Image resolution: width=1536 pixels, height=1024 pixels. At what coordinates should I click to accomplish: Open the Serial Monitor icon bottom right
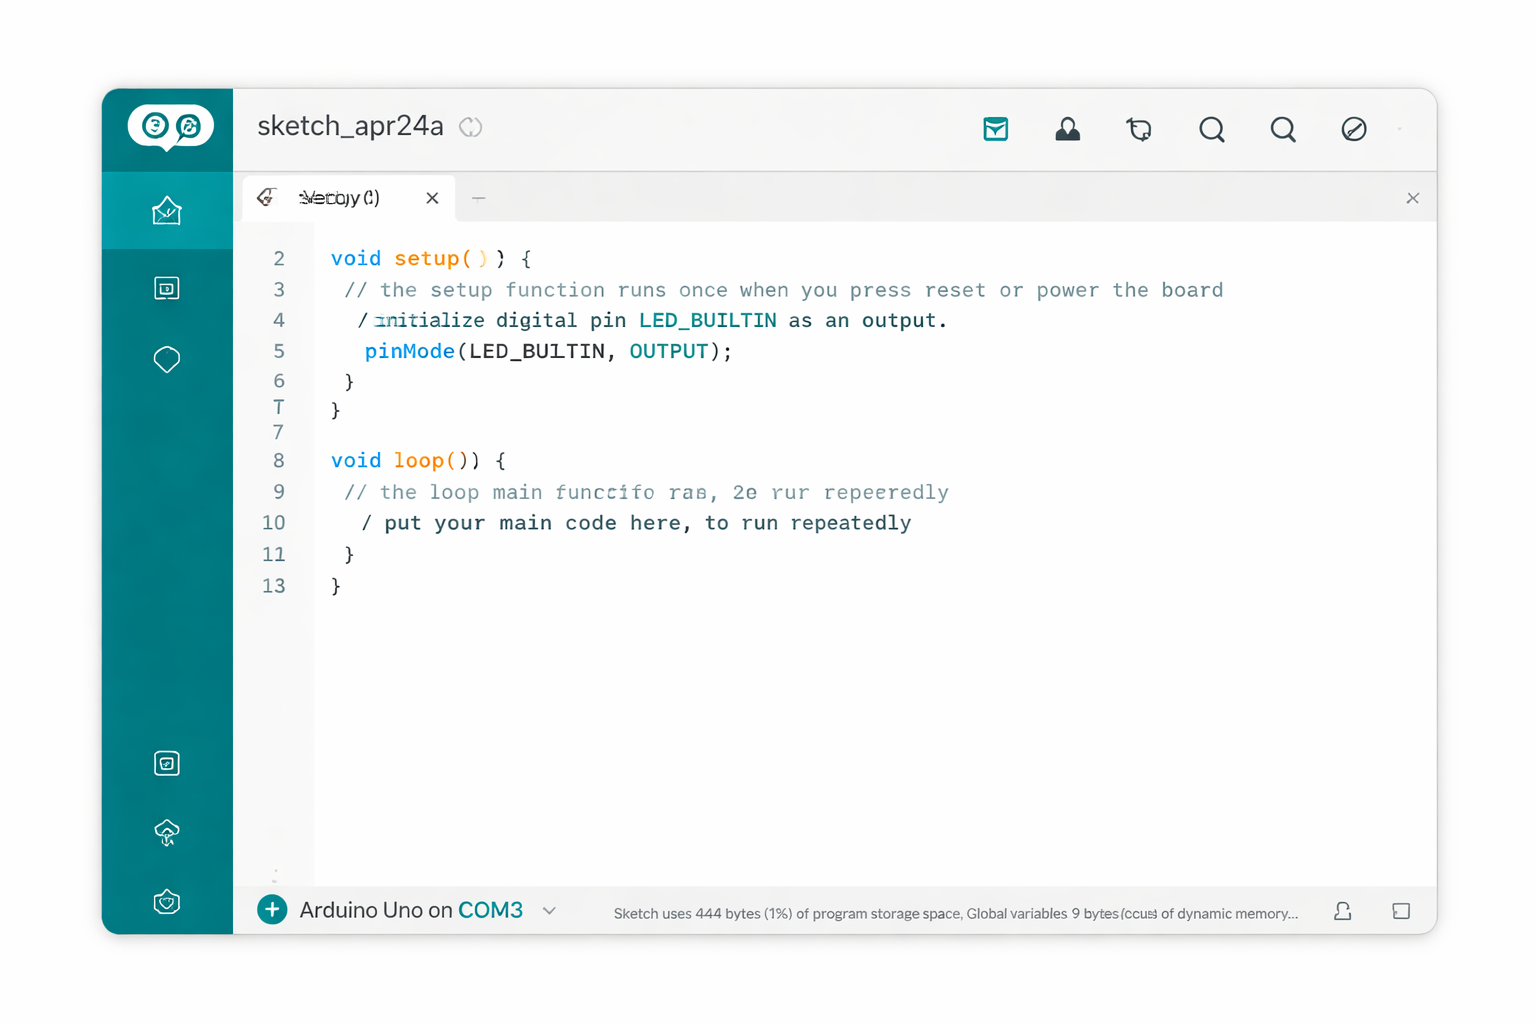coord(1401,911)
